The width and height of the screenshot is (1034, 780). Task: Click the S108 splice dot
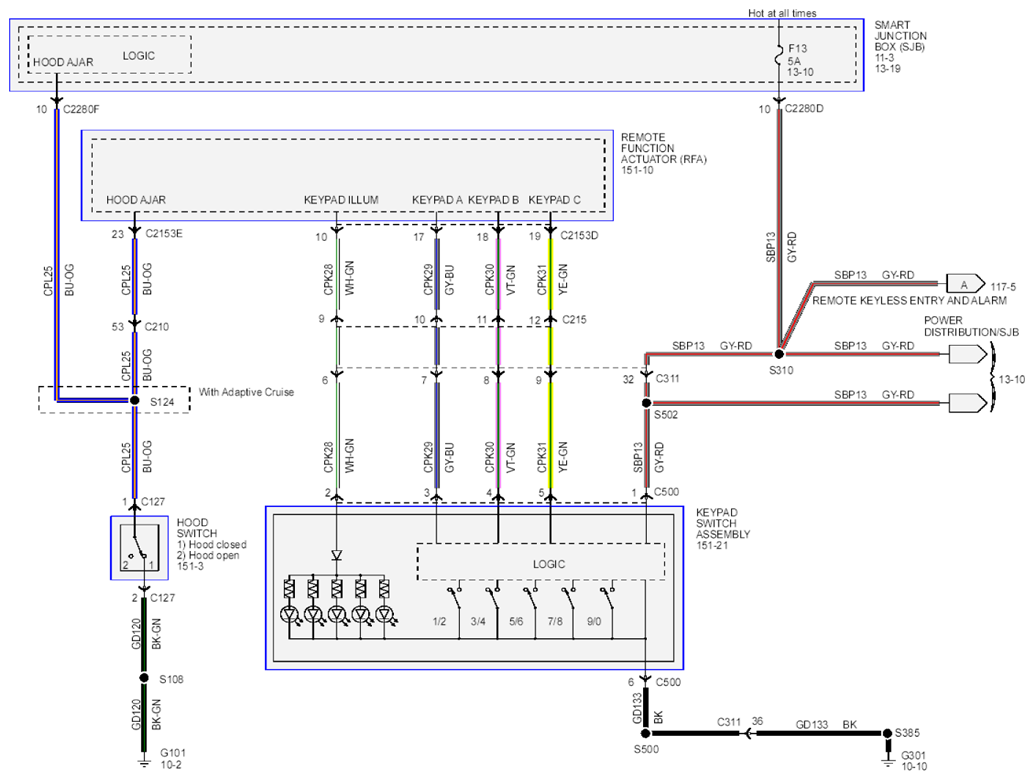coord(144,678)
